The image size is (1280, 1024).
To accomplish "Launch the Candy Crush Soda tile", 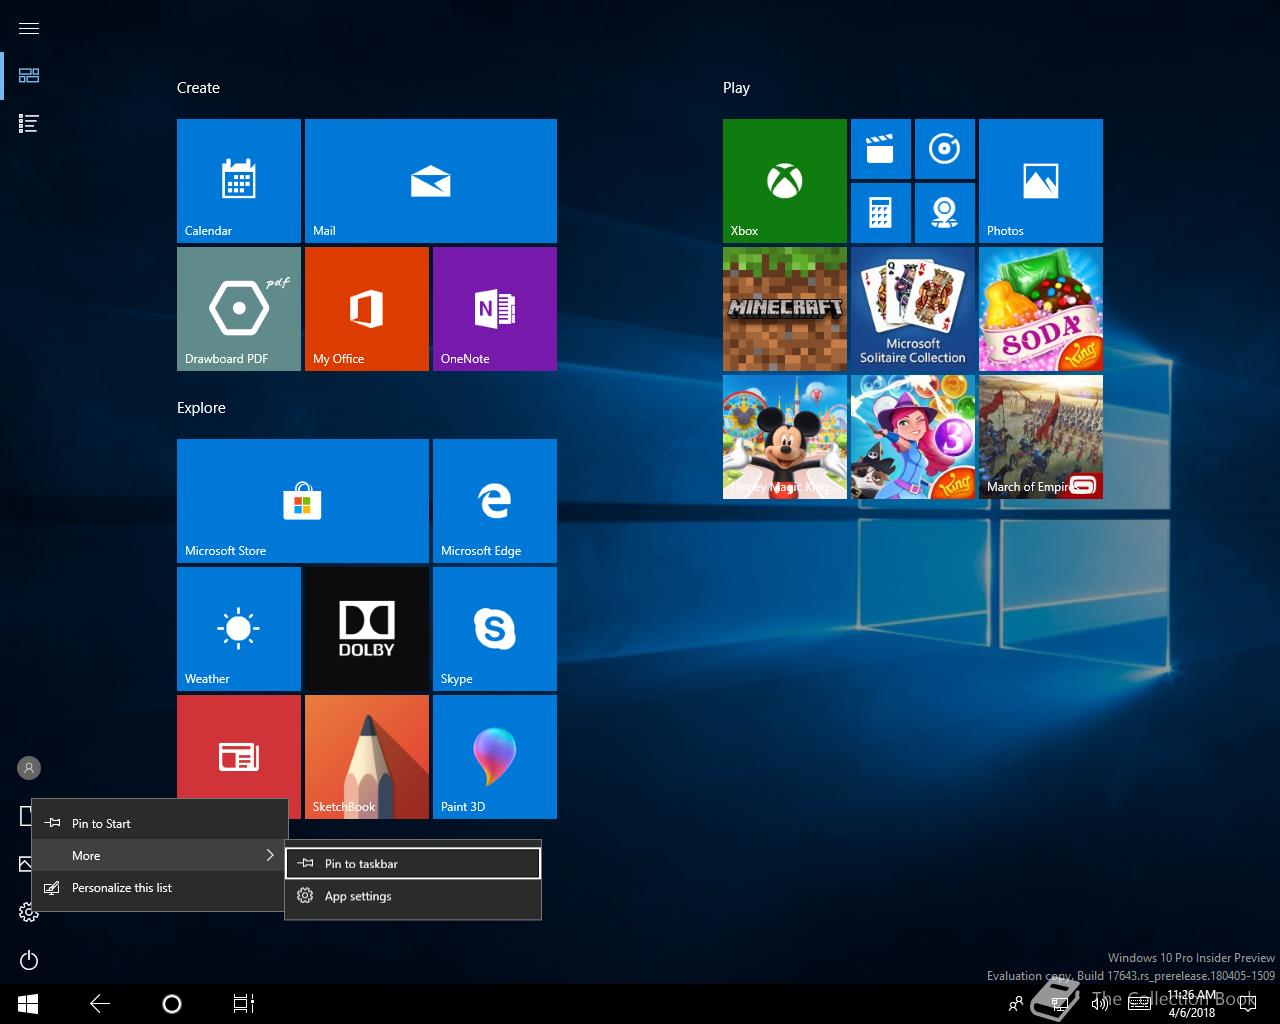I will [1041, 309].
